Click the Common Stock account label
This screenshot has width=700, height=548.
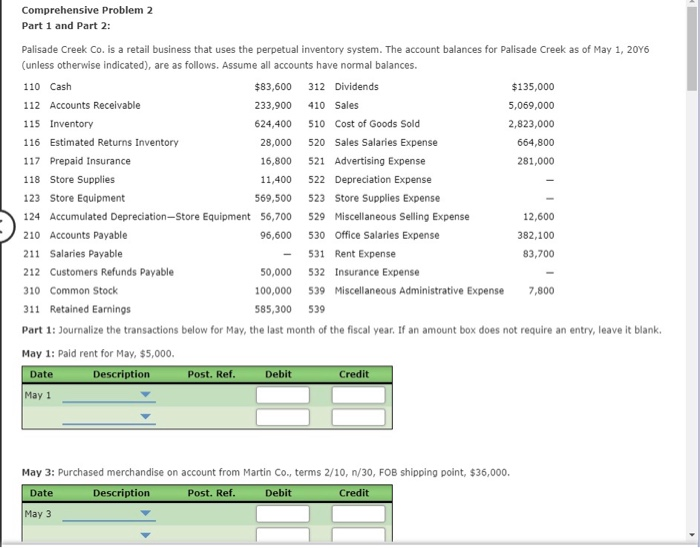point(83,291)
